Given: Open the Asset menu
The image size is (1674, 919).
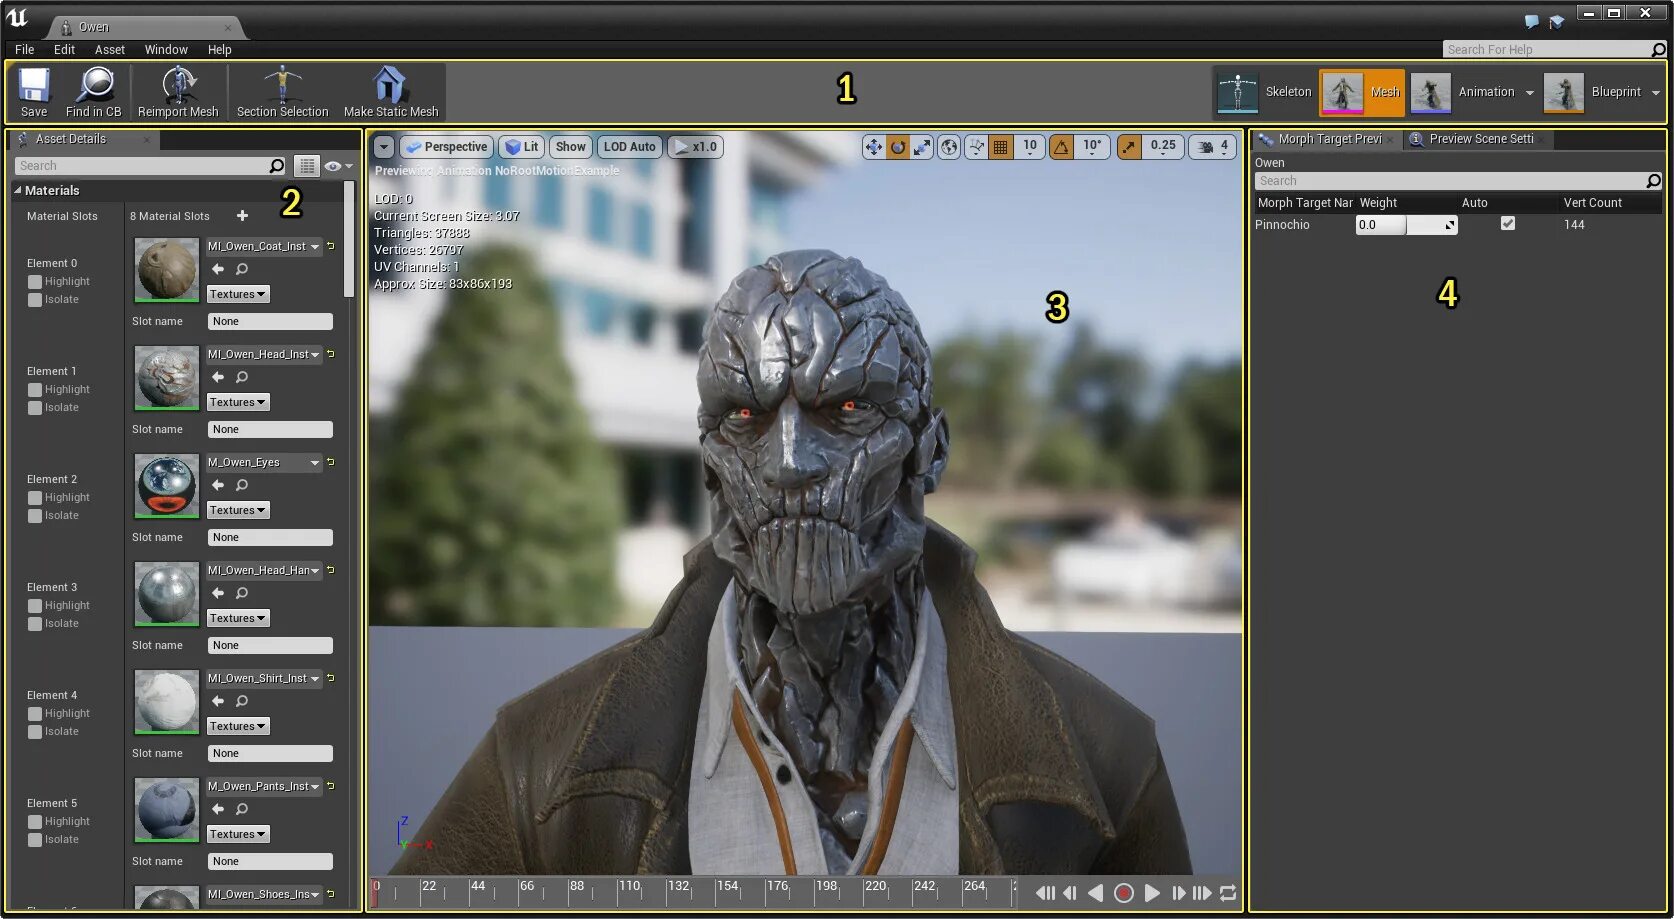Looking at the screenshot, I should point(110,49).
